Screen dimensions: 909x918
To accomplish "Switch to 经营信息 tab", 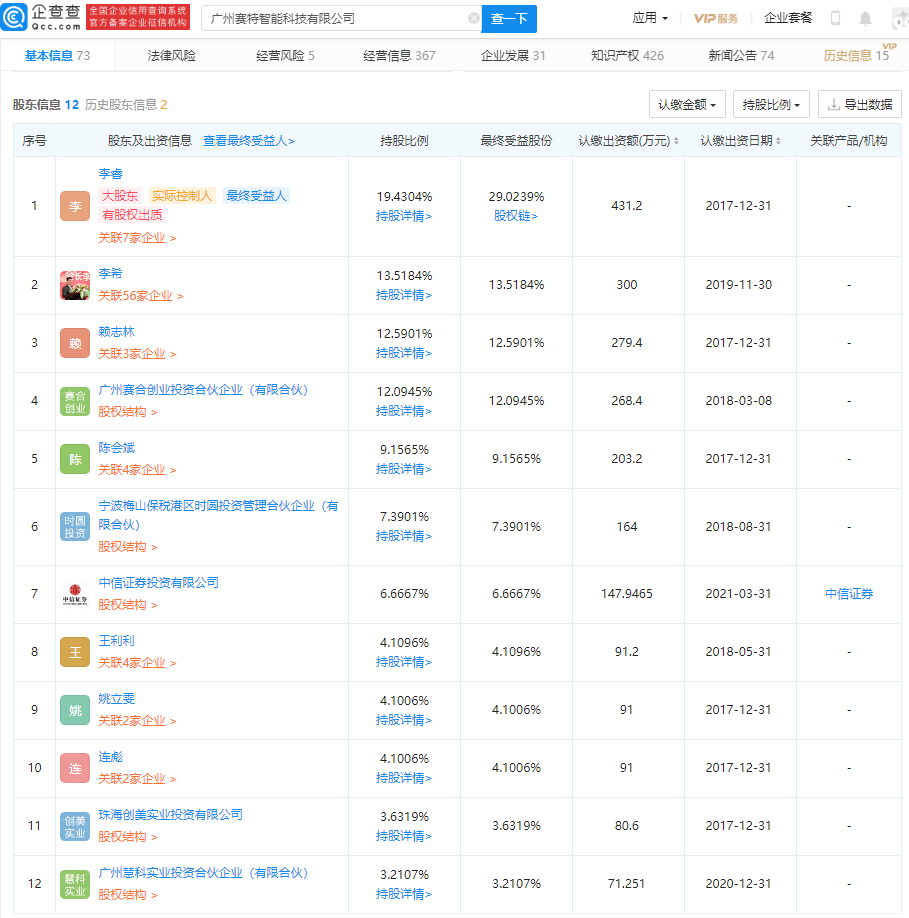I will click(399, 56).
